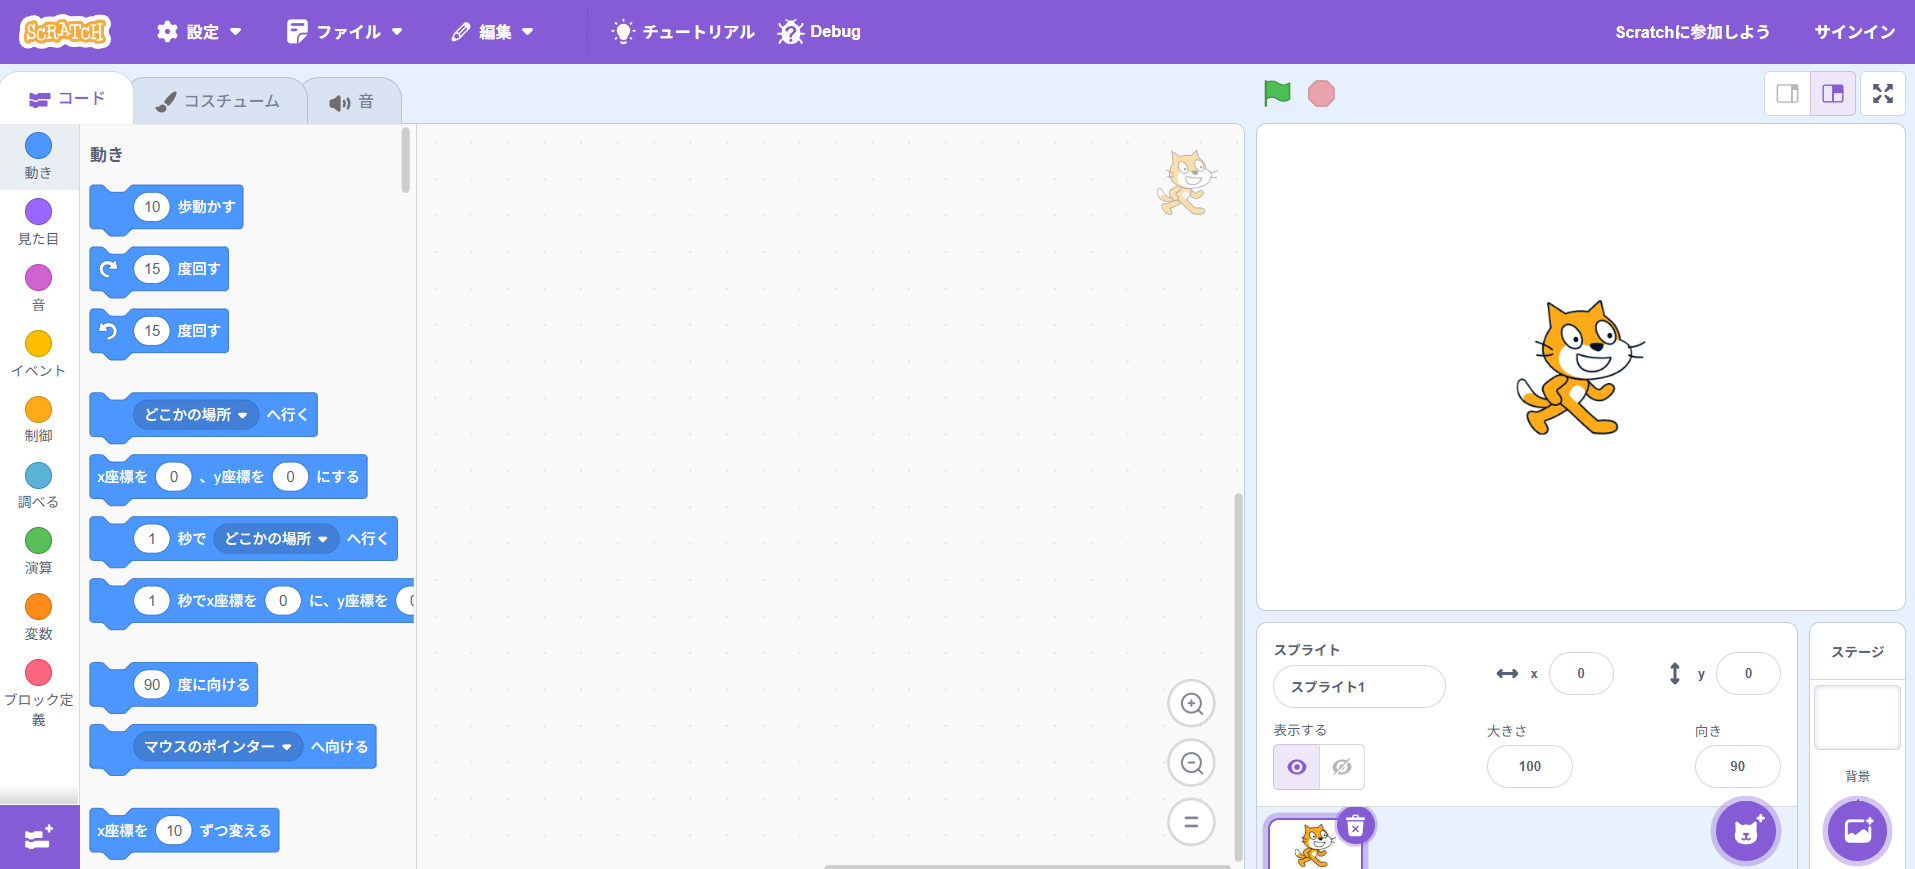Switch to small stage layout
The height and width of the screenshot is (869, 1915).
coord(1787,93)
